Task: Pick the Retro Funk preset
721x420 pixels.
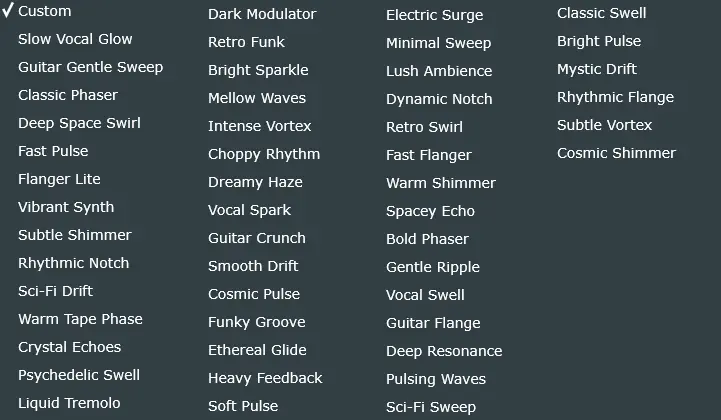Action: (246, 42)
